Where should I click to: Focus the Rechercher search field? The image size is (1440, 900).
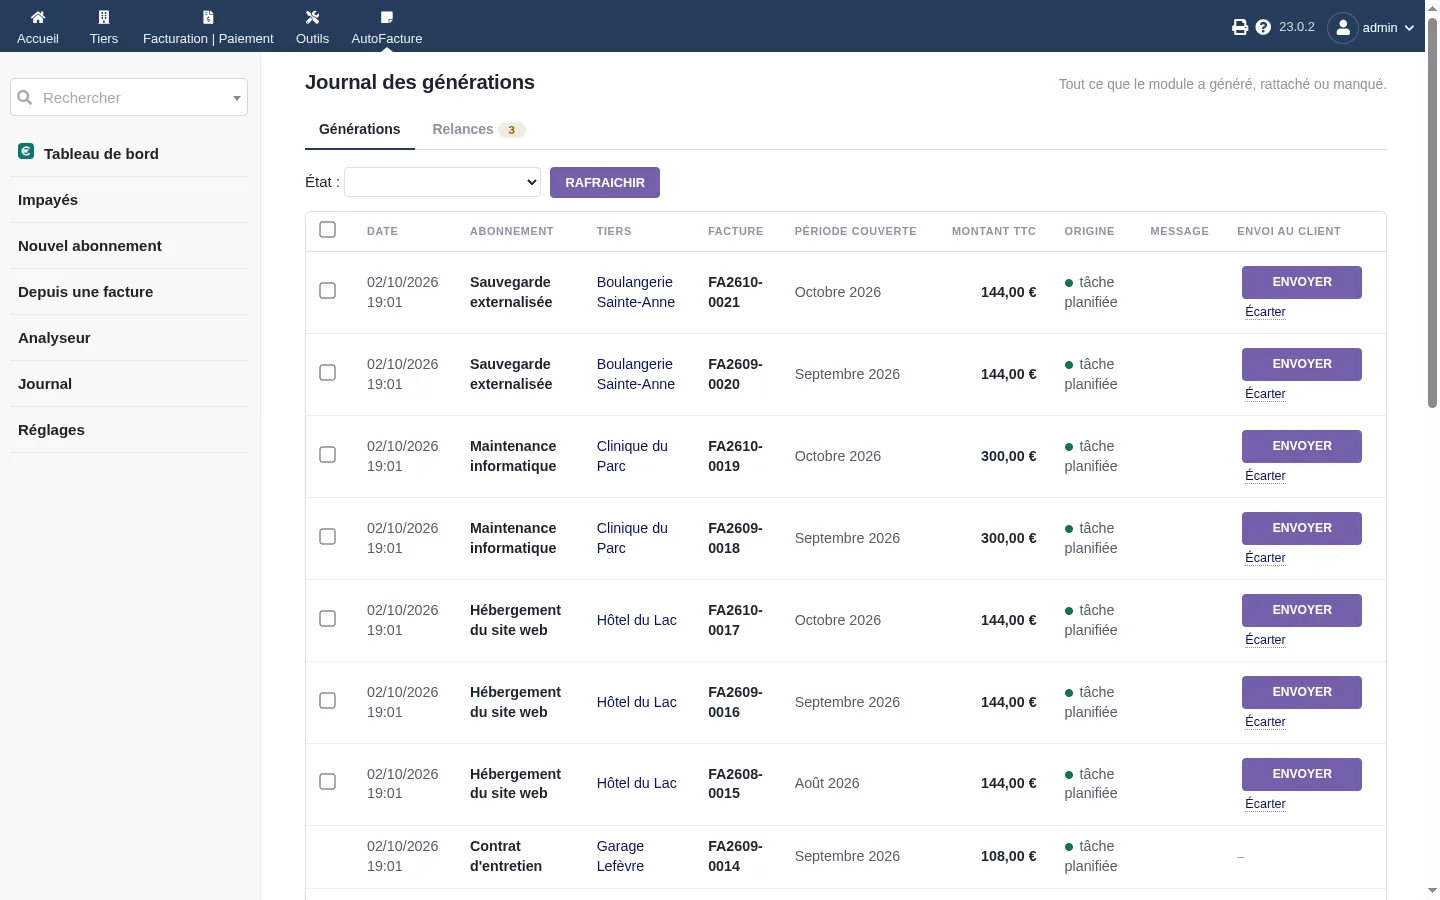(x=129, y=98)
